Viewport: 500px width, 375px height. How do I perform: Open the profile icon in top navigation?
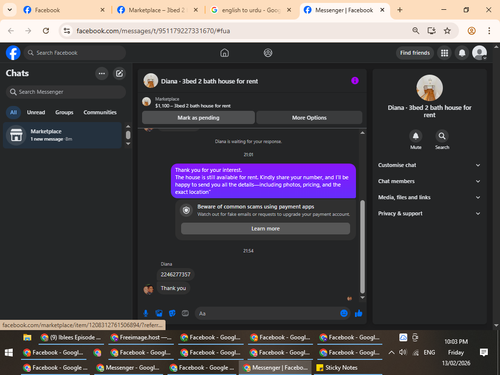point(268,53)
